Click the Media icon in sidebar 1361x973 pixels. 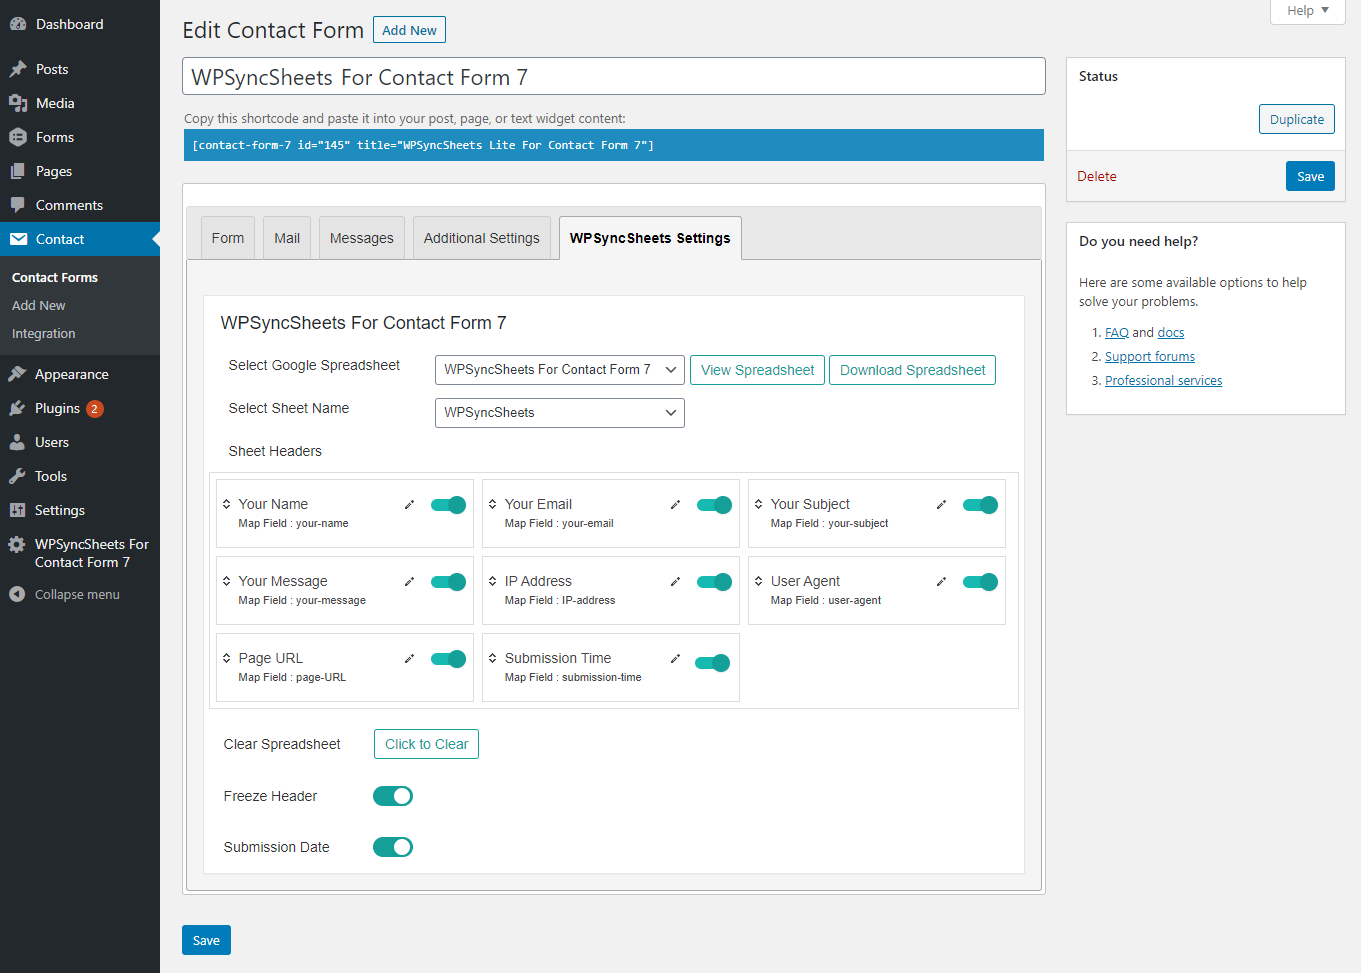click(x=18, y=103)
